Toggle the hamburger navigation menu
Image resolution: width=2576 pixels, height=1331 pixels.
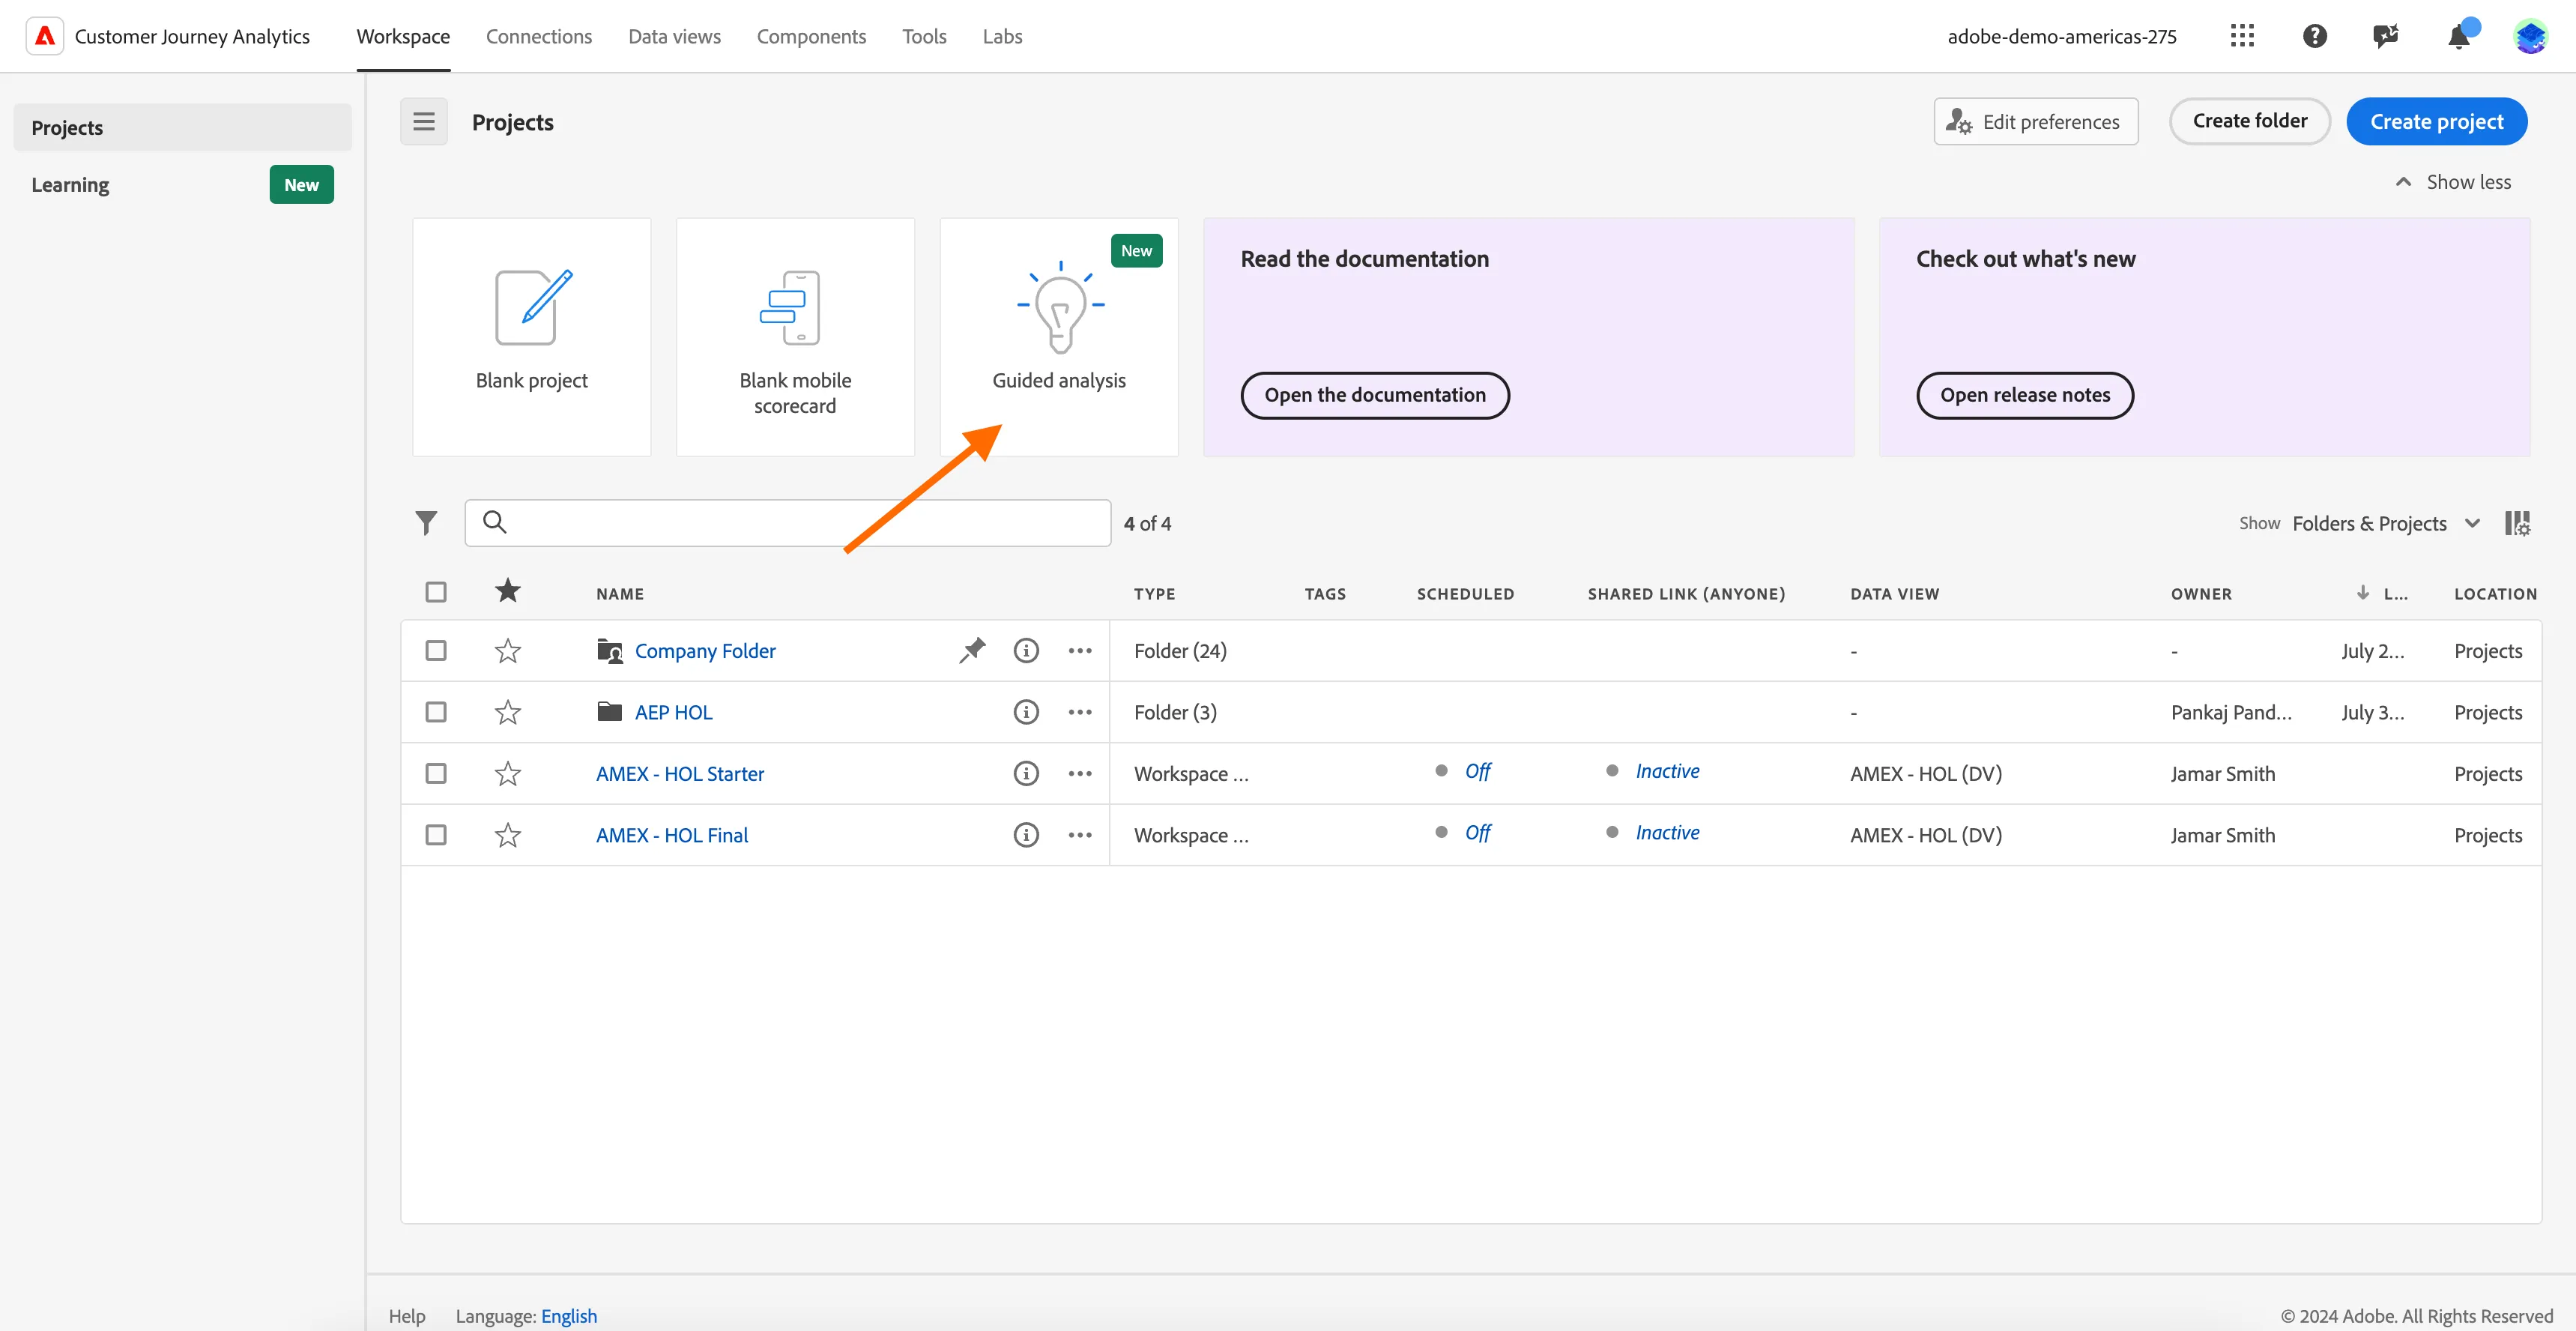424,122
